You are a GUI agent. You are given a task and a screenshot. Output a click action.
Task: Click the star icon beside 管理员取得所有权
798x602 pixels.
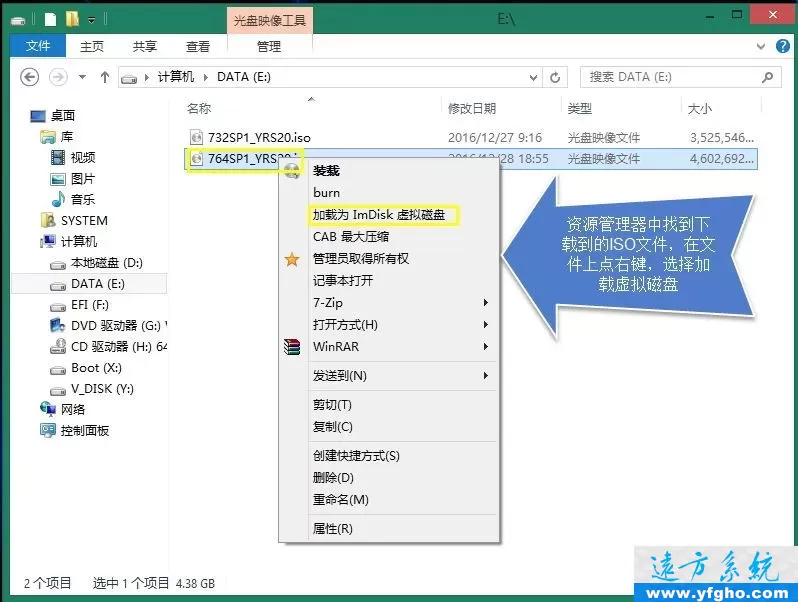pyautogui.click(x=292, y=259)
